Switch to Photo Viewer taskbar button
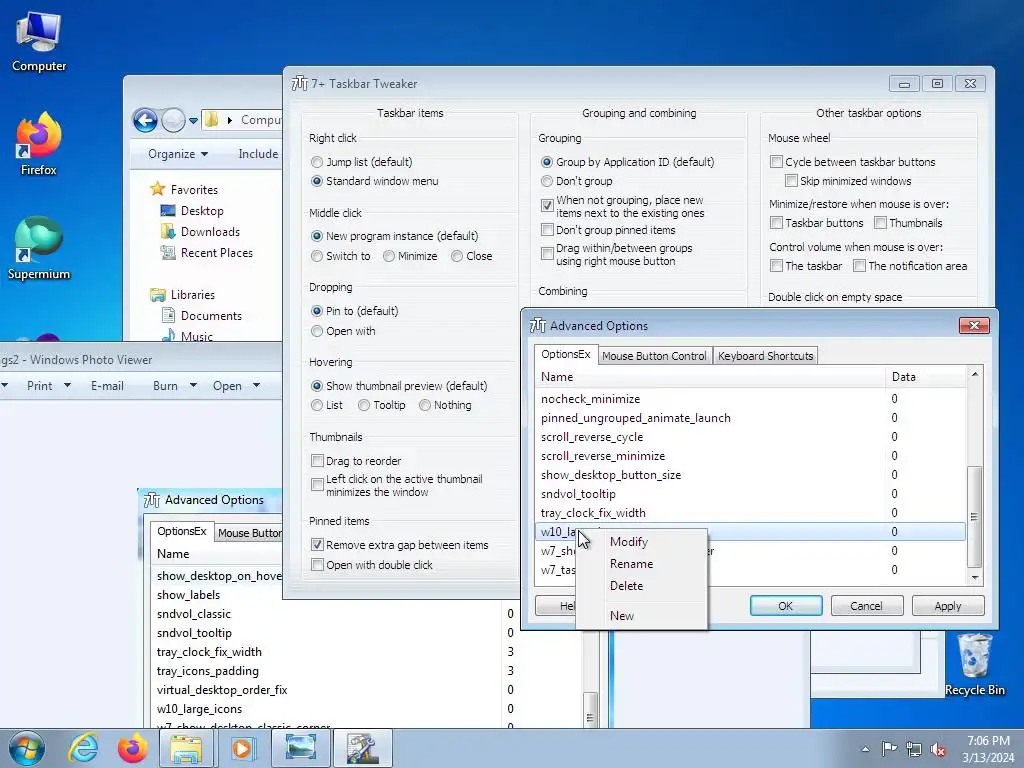Image resolution: width=1024 pixels, height=768 pixels. (x=300, y=748)
